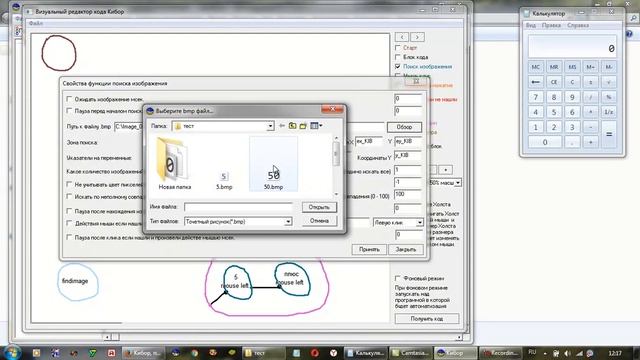640x360 pixels.
Task: Click the file list vertical scrollbar
Action: 336,166
